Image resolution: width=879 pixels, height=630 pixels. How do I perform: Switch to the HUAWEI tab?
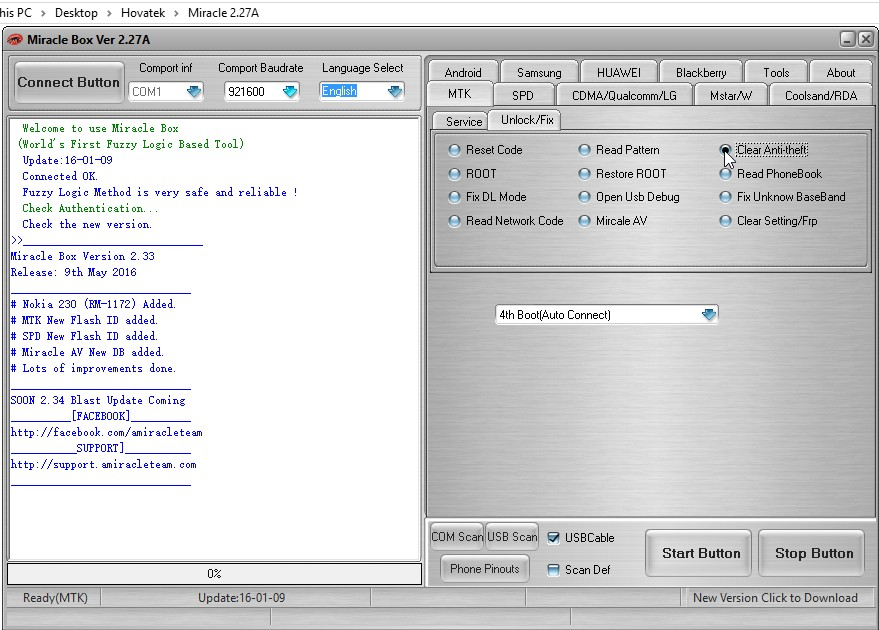618,72
